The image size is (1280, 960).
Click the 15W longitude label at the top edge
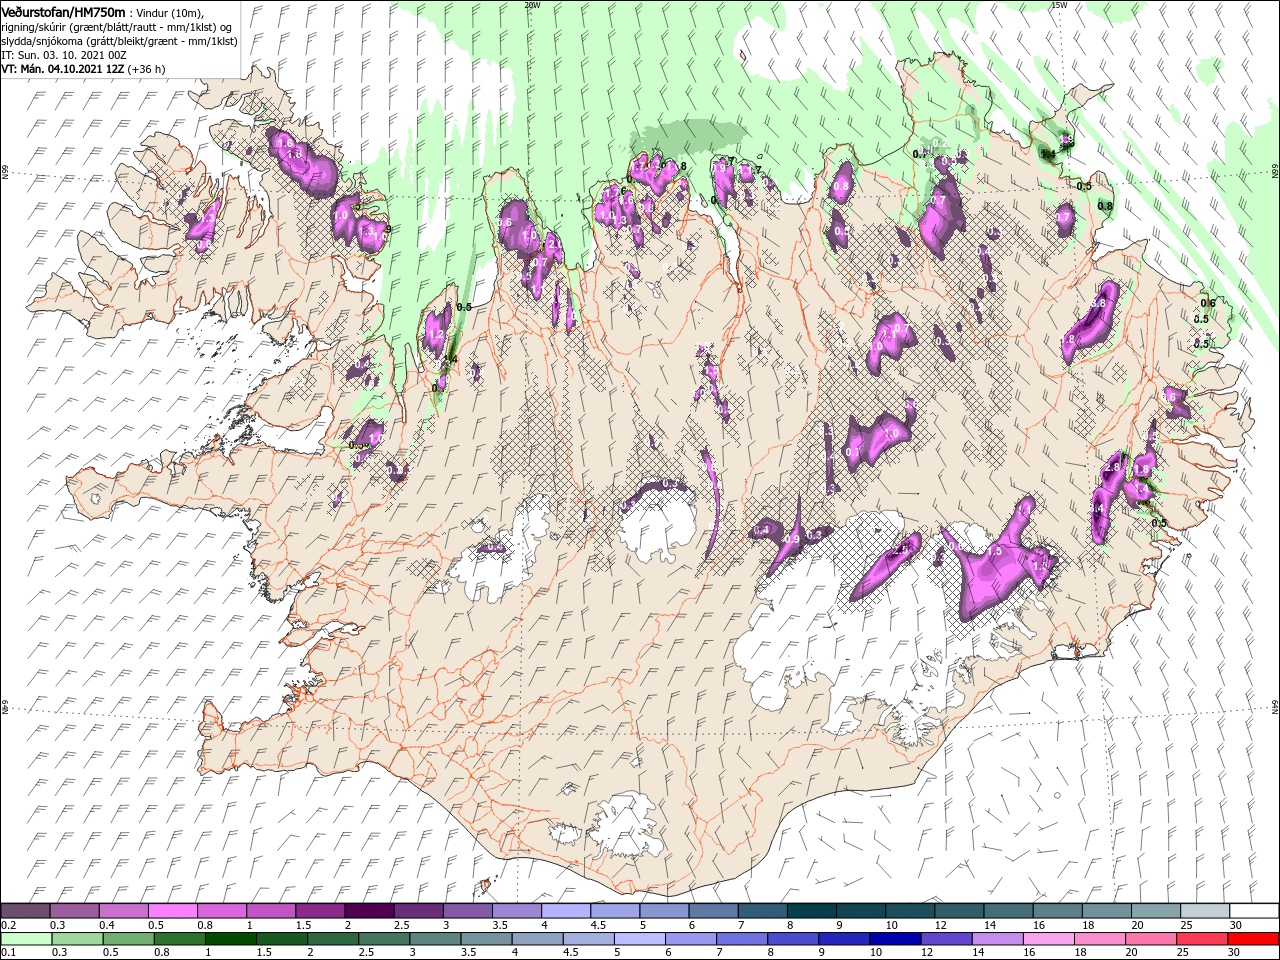[1059, 4]
